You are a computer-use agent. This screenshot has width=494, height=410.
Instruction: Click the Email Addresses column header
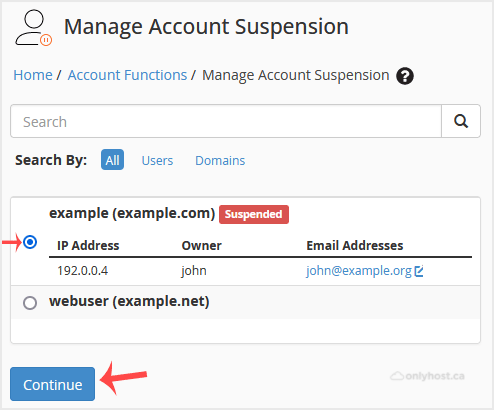coord(355,246)
